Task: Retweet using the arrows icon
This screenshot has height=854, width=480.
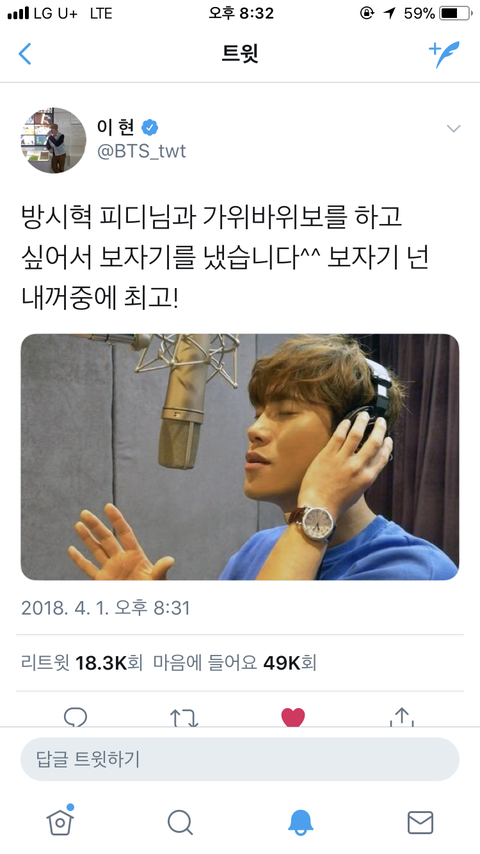Action: click(184, 718)
